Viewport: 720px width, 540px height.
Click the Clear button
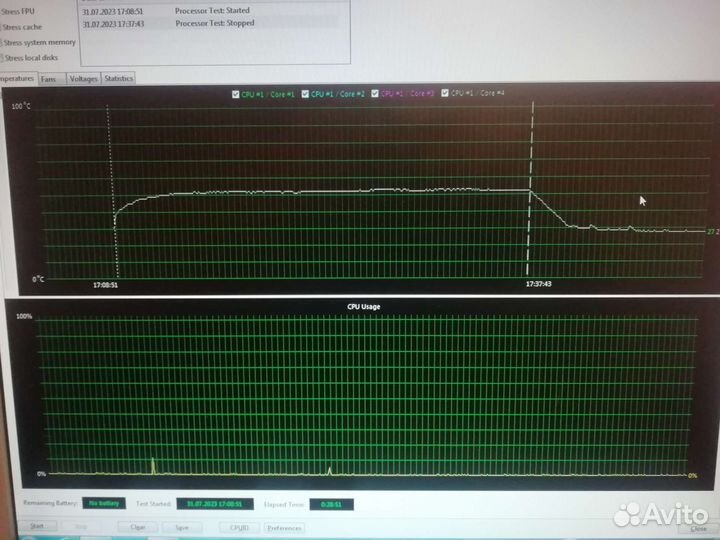[x=137, y=527]
